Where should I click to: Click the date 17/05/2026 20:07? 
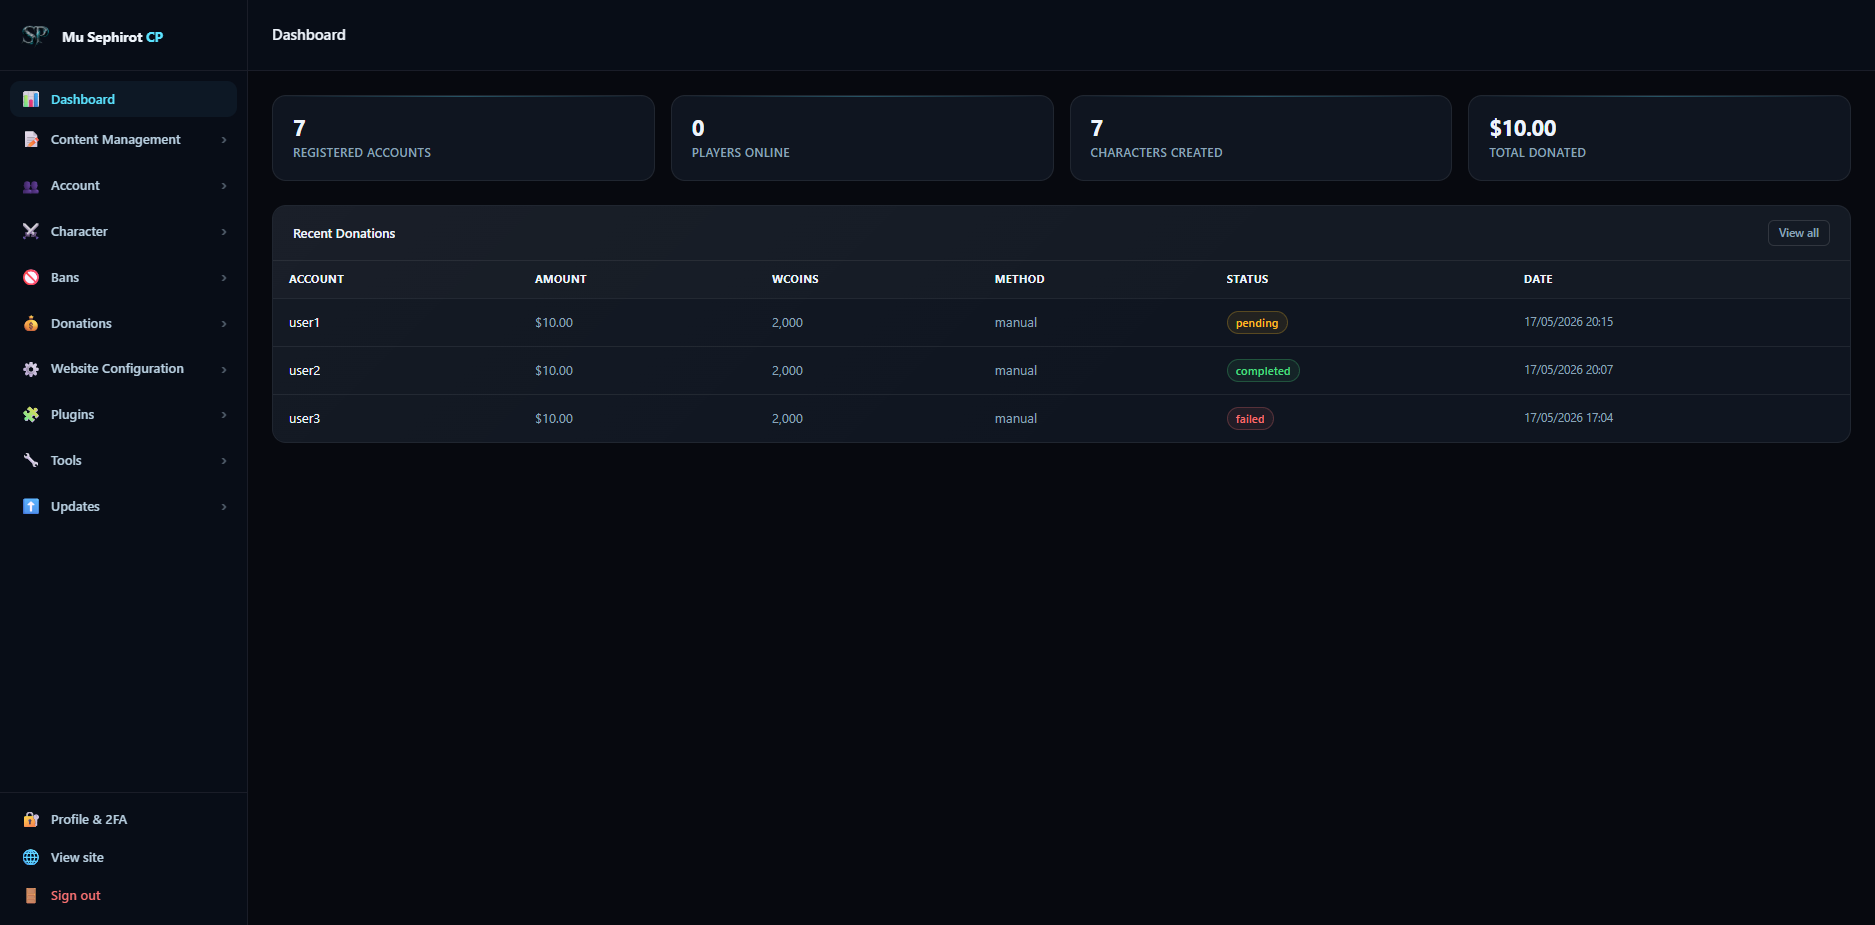pyautogui.click(x=1568, y=370)
